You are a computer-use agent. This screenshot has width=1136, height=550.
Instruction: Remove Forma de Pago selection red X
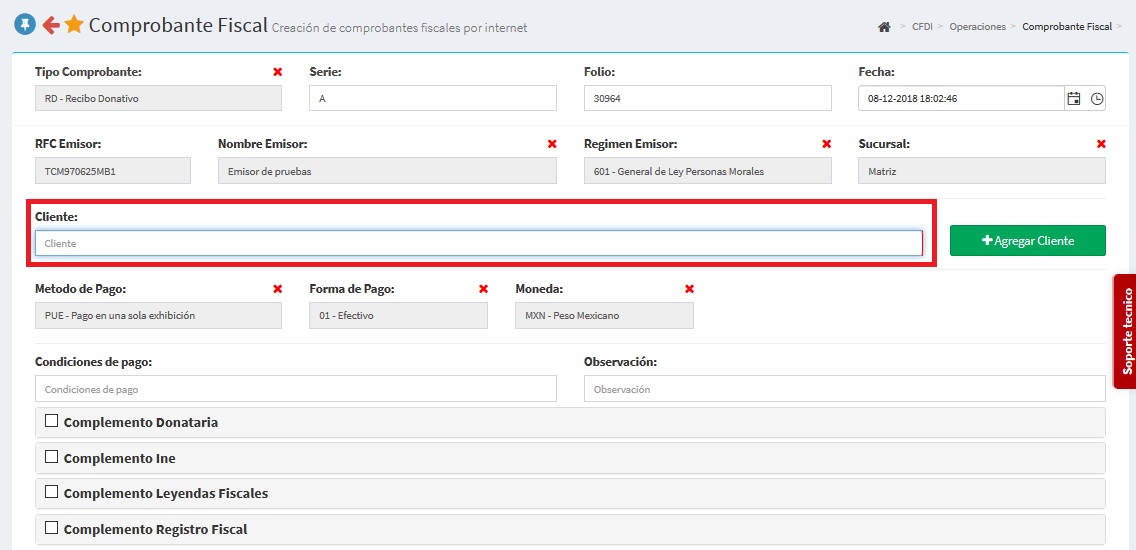click(x=483, y=289)
